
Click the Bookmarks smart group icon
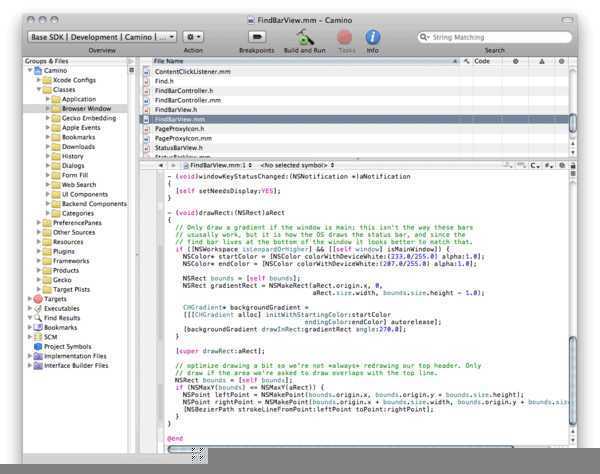coord(38,327)
